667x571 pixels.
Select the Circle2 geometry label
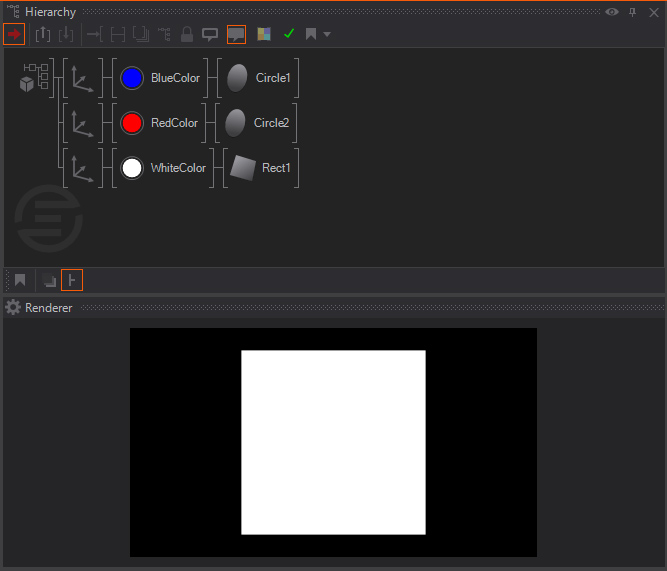(x=271, y=123)
